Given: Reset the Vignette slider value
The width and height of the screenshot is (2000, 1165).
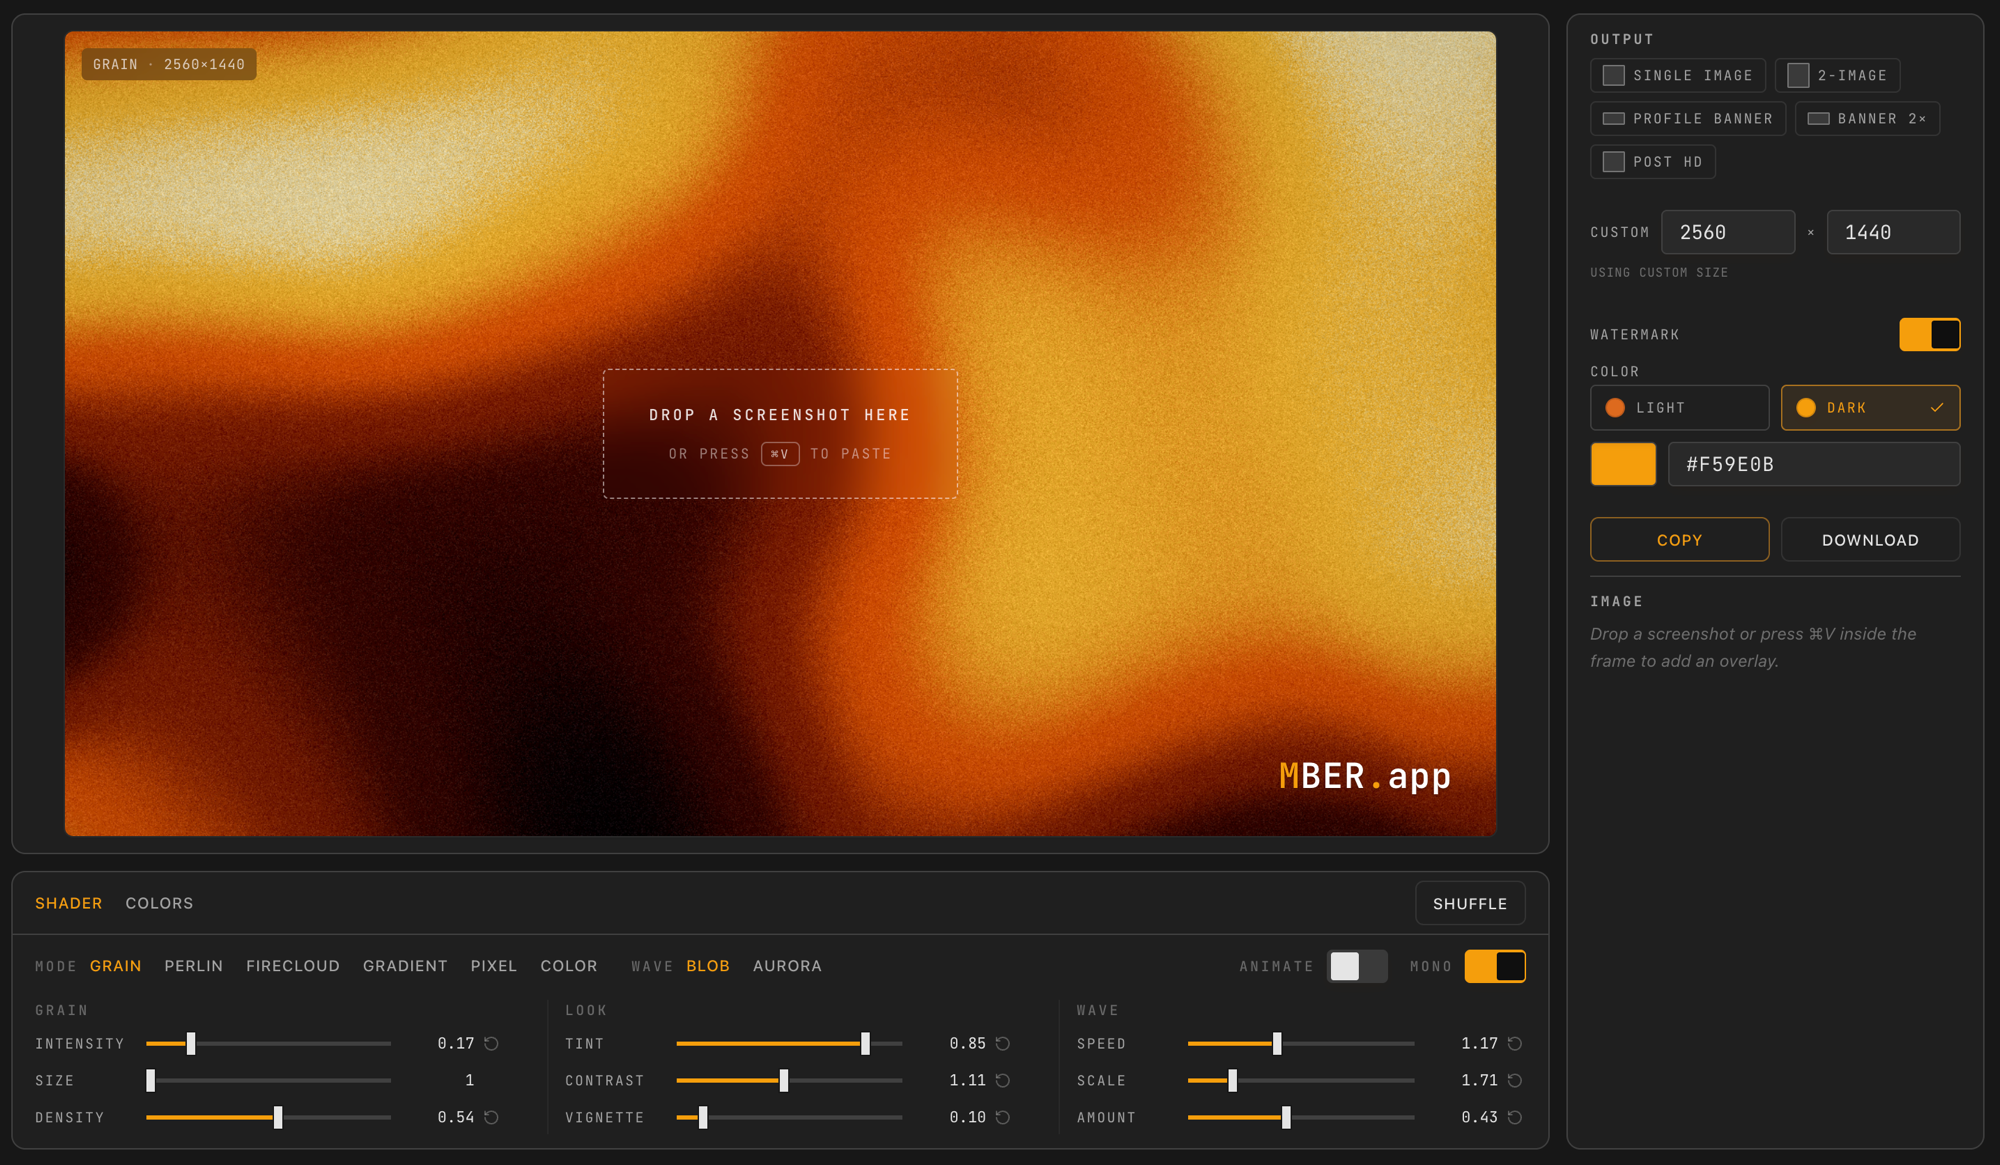Looking at the screenshot, I should (x=1003, y=1117).
